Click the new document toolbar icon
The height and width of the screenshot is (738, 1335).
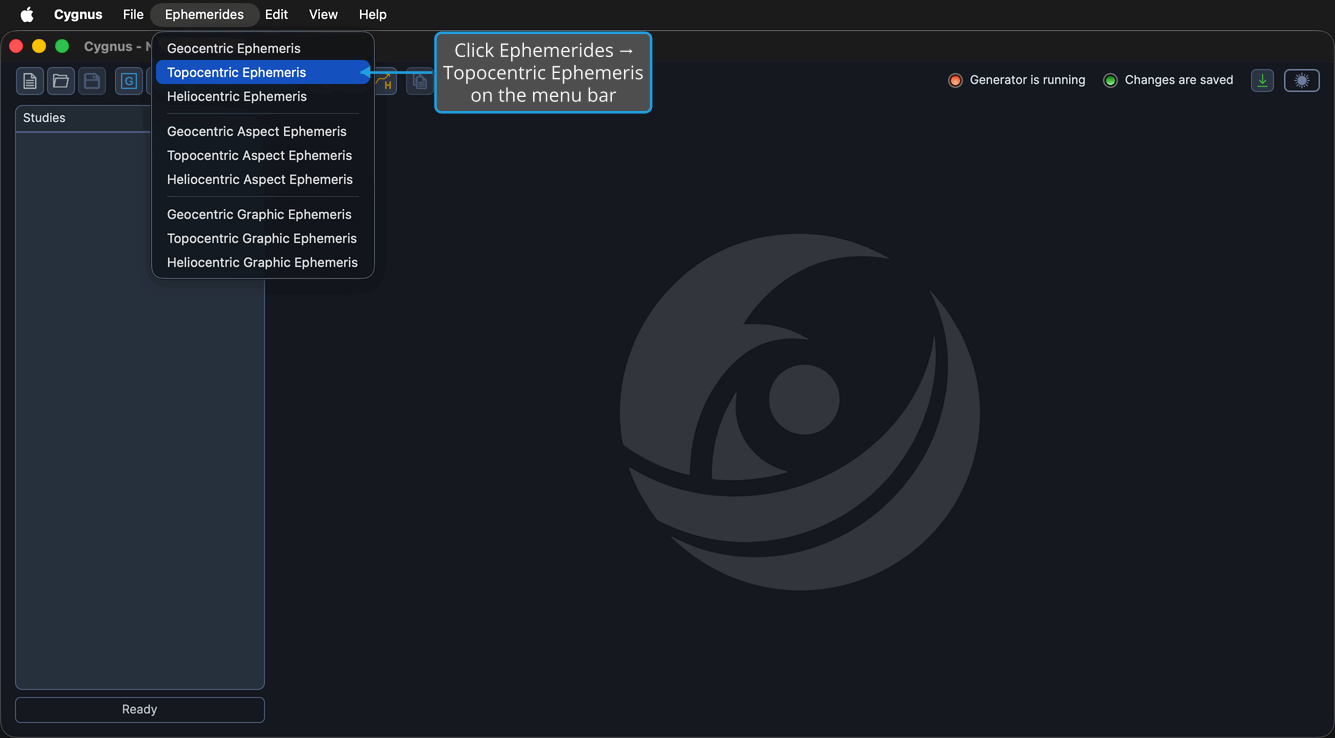coord(30,81)
